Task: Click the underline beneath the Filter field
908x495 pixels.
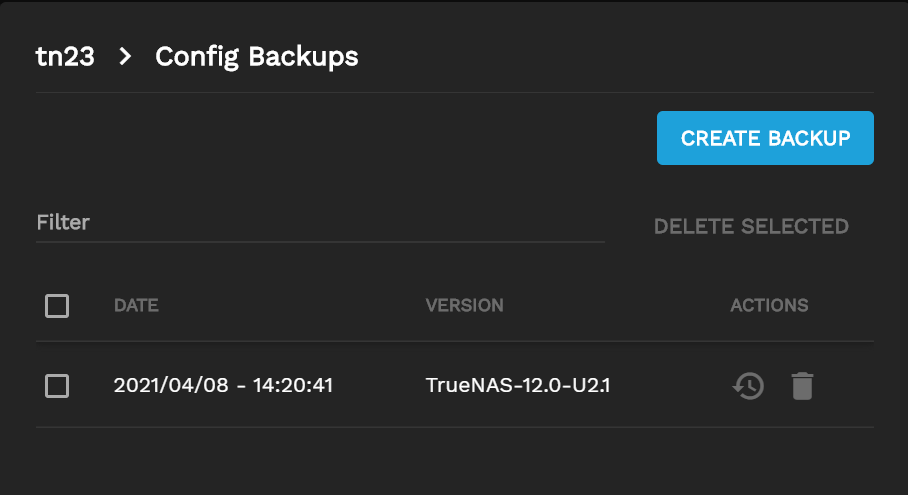Action: [320, 241]
